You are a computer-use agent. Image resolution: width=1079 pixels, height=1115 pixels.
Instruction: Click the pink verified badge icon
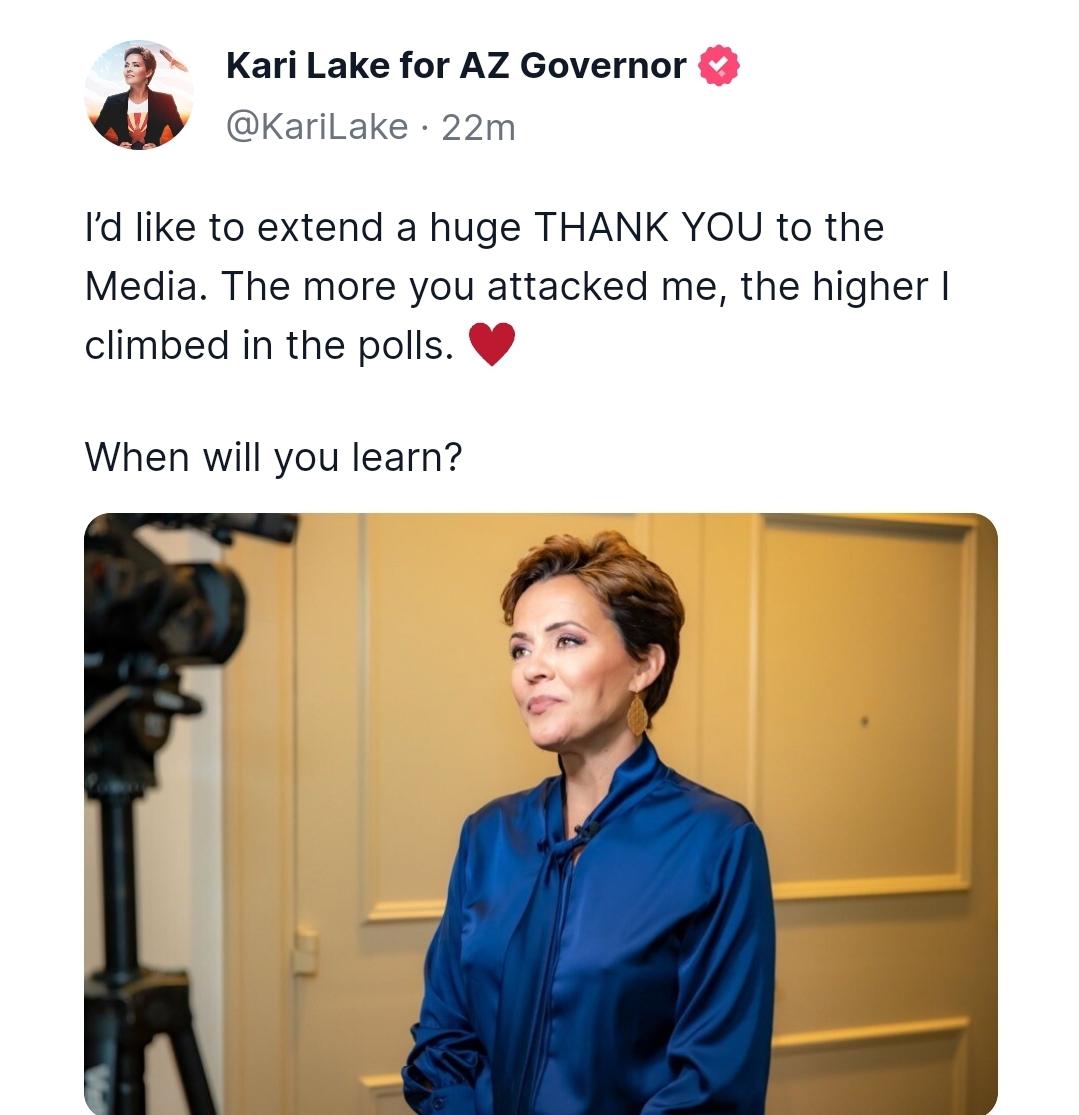[718, 65]
